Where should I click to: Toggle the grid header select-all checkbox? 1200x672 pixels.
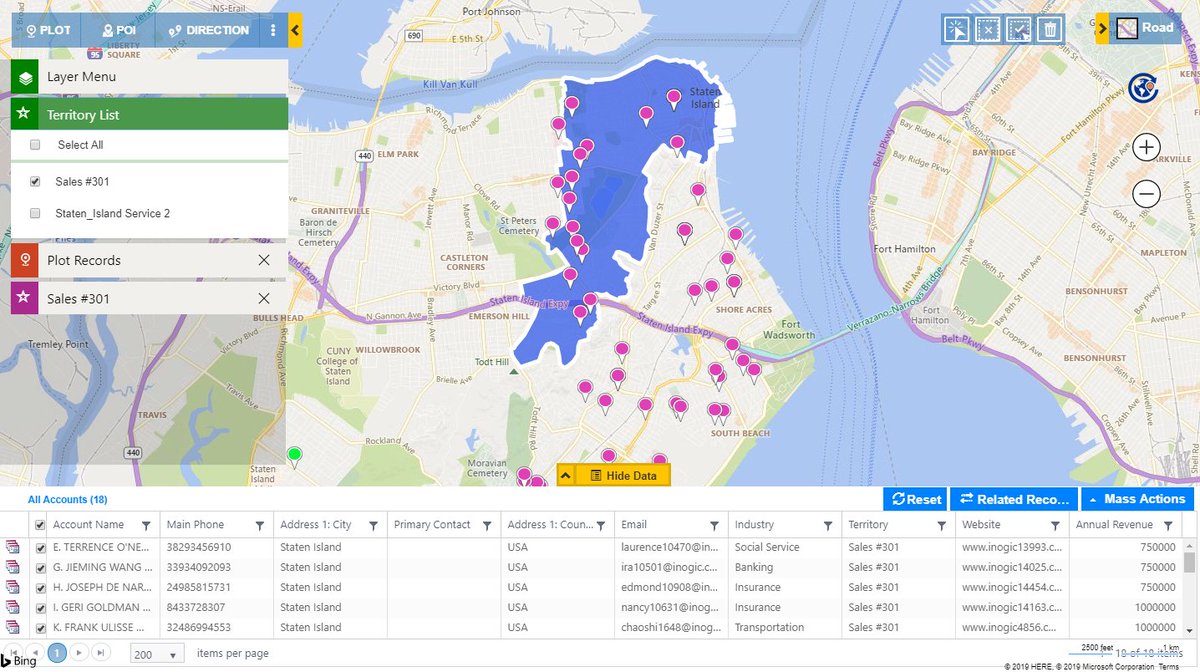point(40,525)
